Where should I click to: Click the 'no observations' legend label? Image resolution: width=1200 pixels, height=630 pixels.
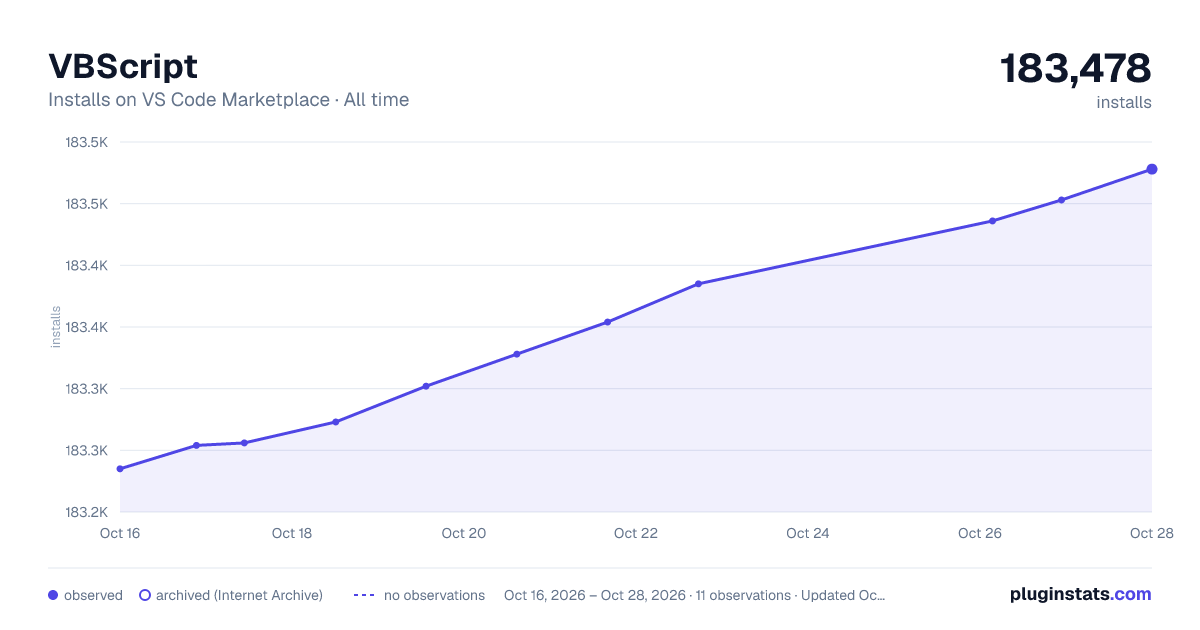(434, 595)
